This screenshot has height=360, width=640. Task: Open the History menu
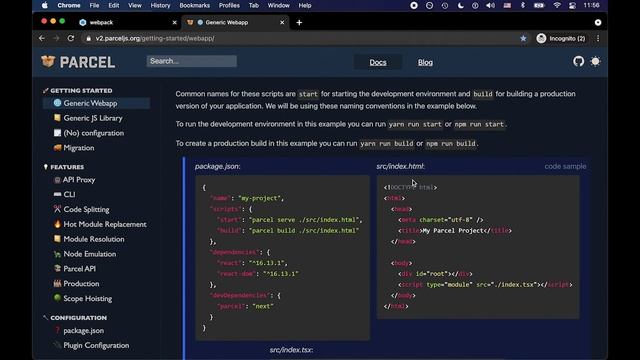160,5
